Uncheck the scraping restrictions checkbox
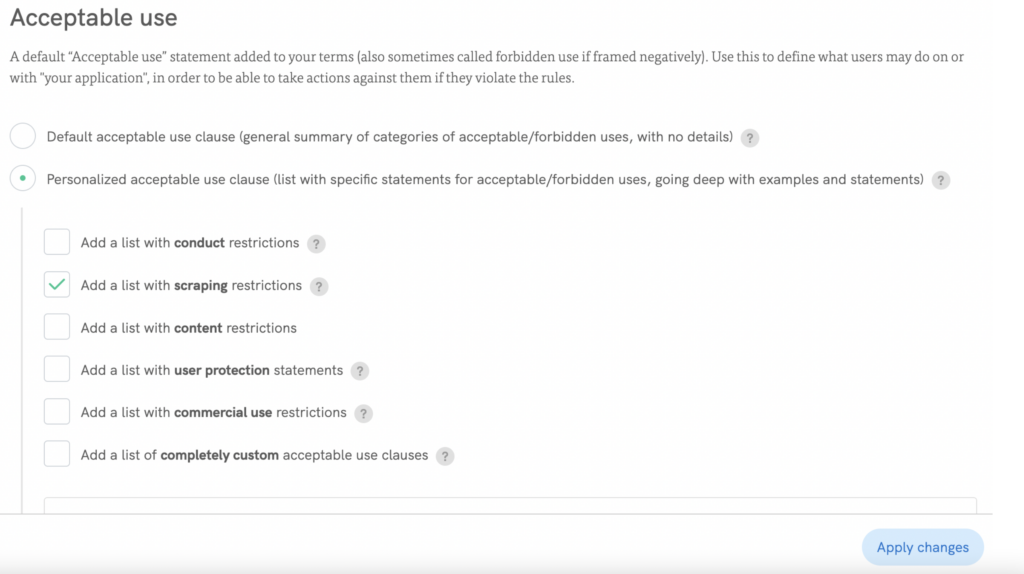The width and height of the screenshot is (1024, 574). point(57,285)
